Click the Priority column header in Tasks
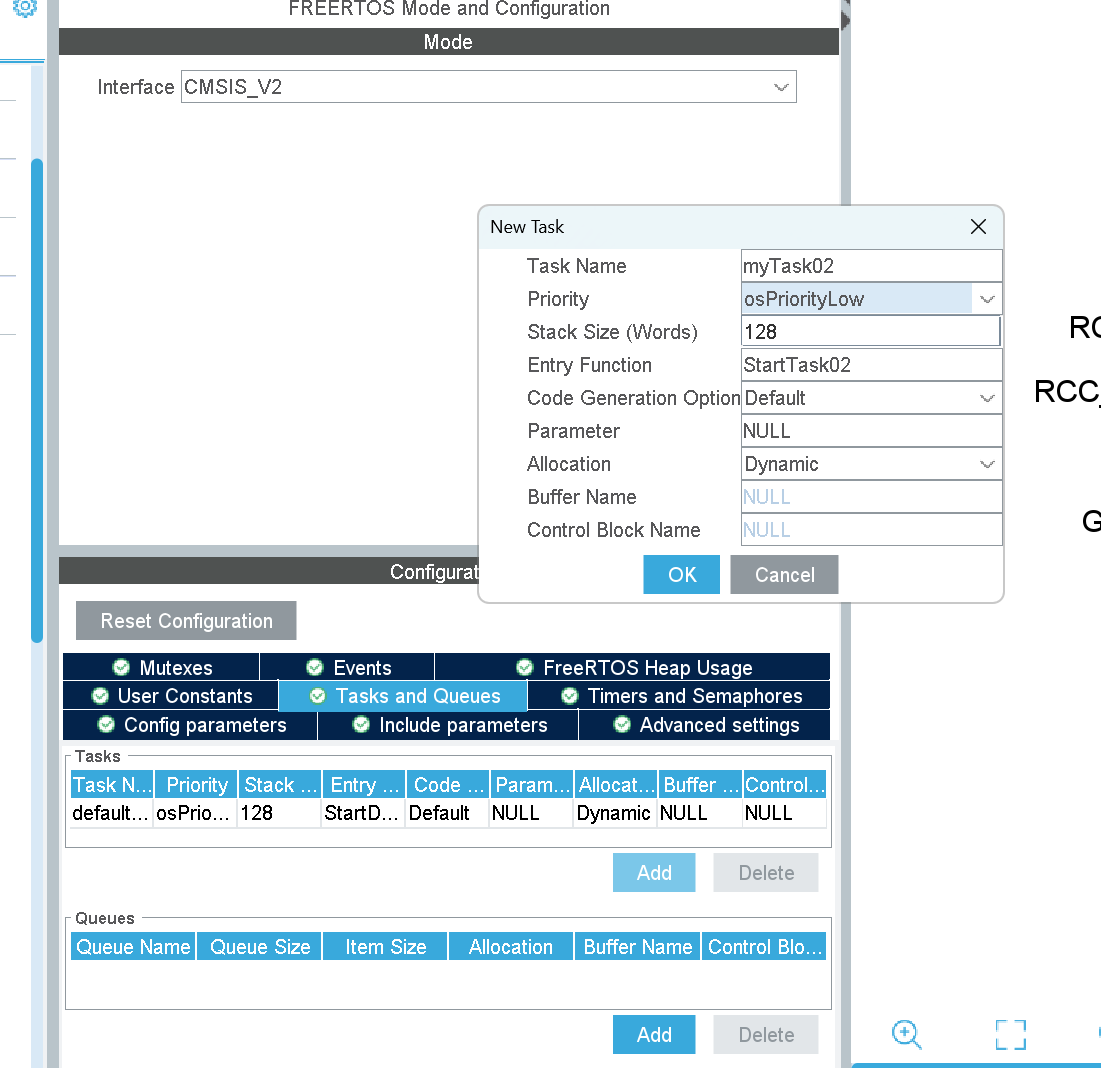Image resolution: width=1101 pixels, height=1068 pixels. tap(196, 785)
